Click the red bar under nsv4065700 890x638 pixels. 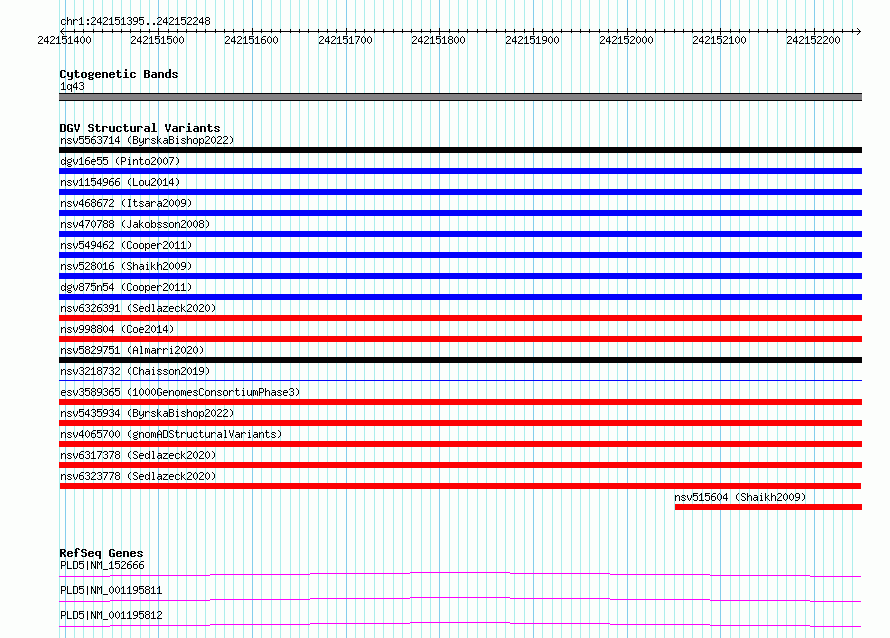[x=460, y=444]
